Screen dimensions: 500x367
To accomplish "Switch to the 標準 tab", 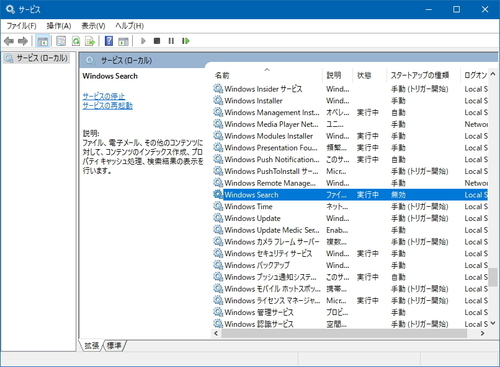I will click(x=115, y=346).
